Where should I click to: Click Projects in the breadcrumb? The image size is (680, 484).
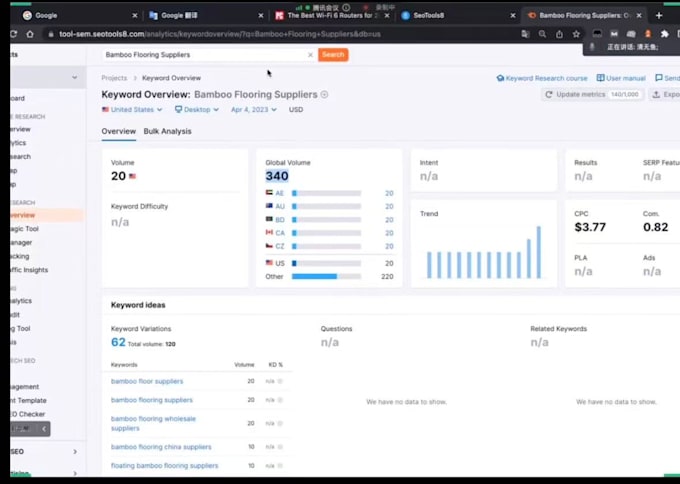pyautogui.click(x=114, y=78)
